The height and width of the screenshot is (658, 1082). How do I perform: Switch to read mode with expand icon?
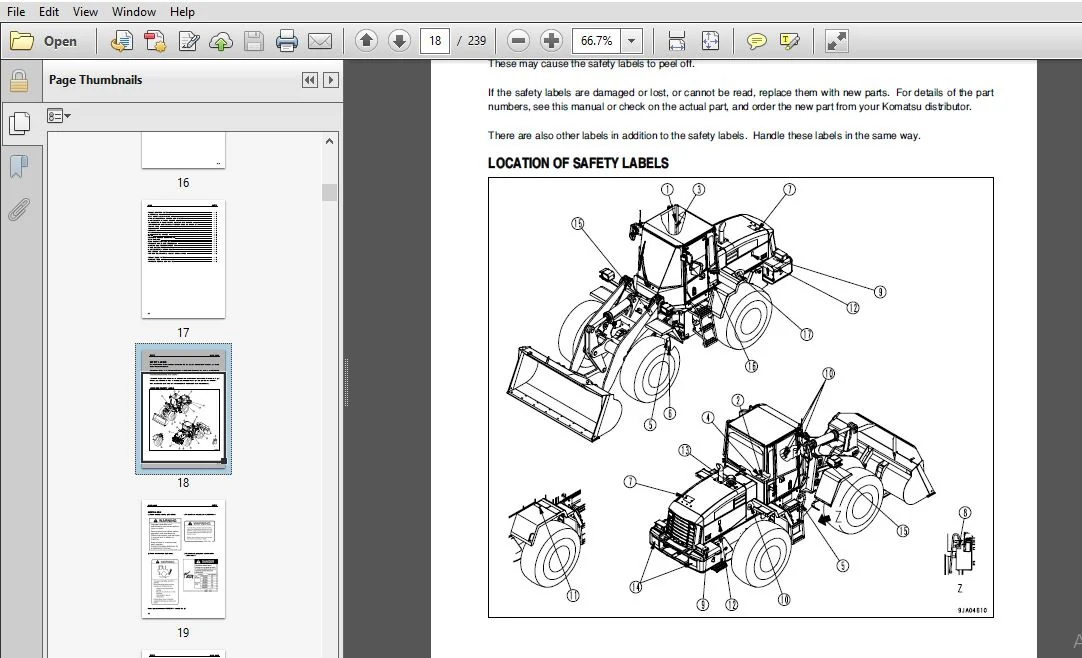(x=836, y=41)
